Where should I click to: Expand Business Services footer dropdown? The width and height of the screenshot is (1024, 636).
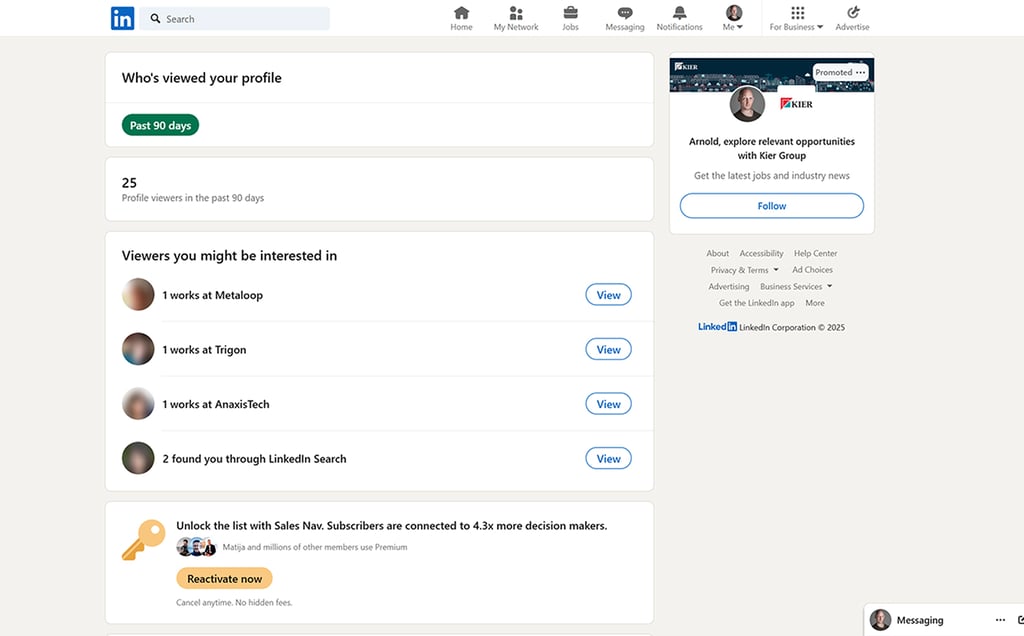point(796,287)
